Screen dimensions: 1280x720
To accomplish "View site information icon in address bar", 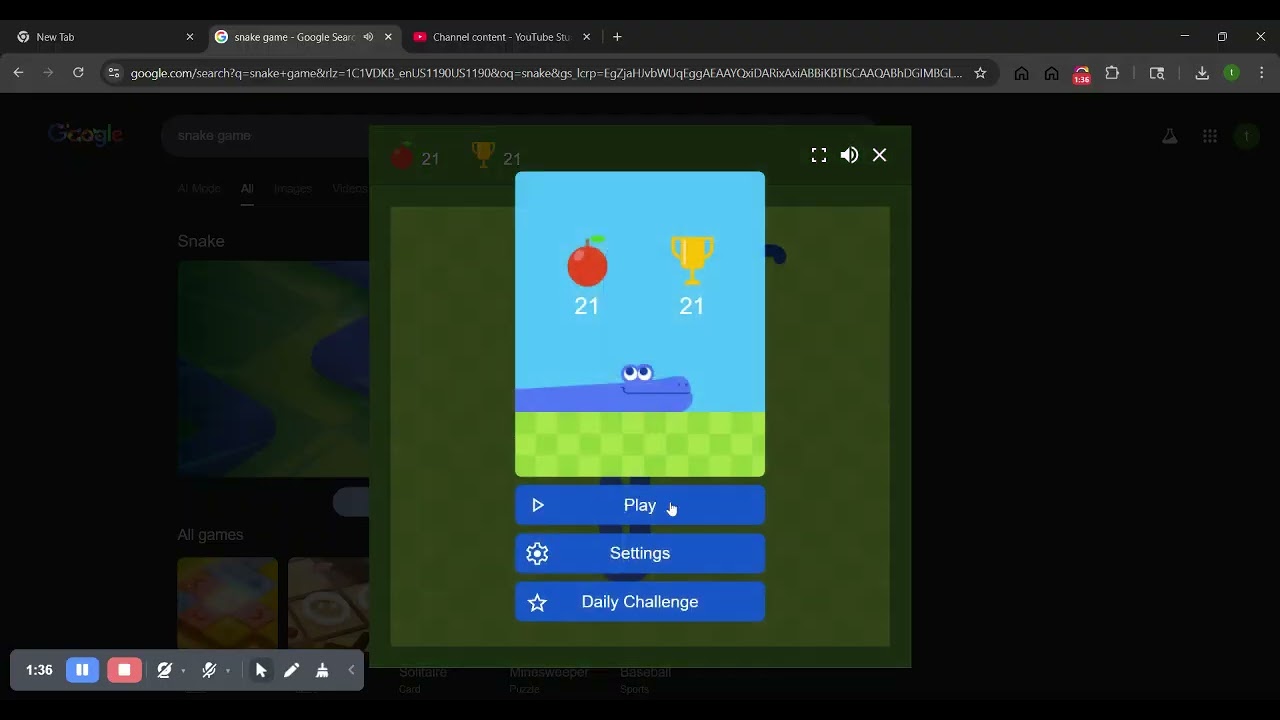I will [114, 73].
